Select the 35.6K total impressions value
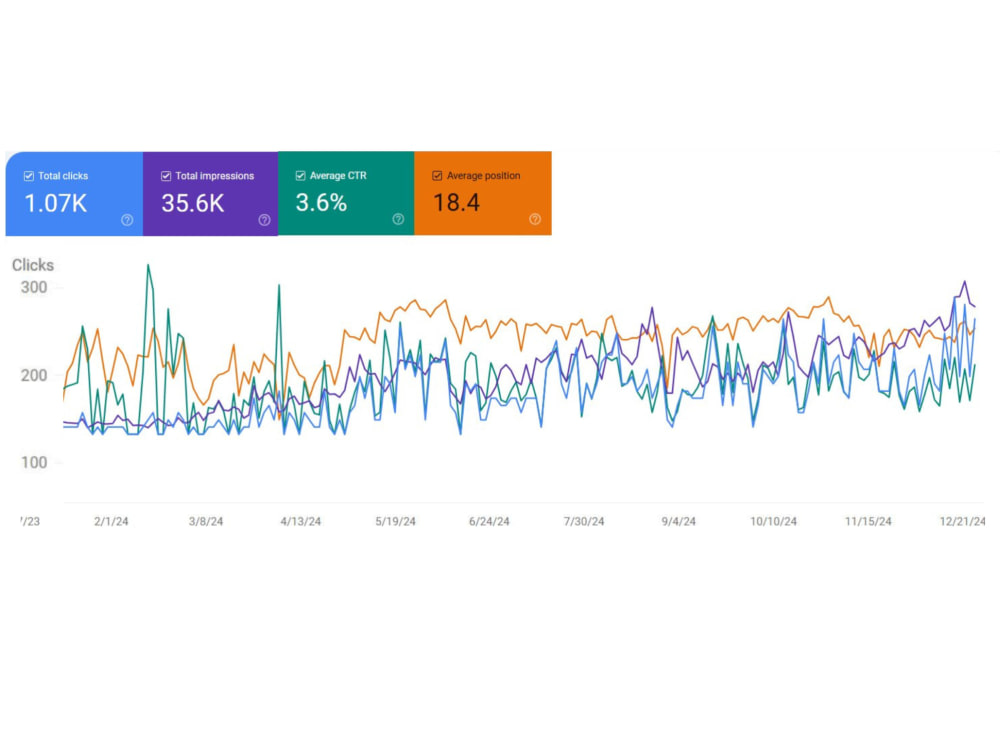 (x=193, y=203)
